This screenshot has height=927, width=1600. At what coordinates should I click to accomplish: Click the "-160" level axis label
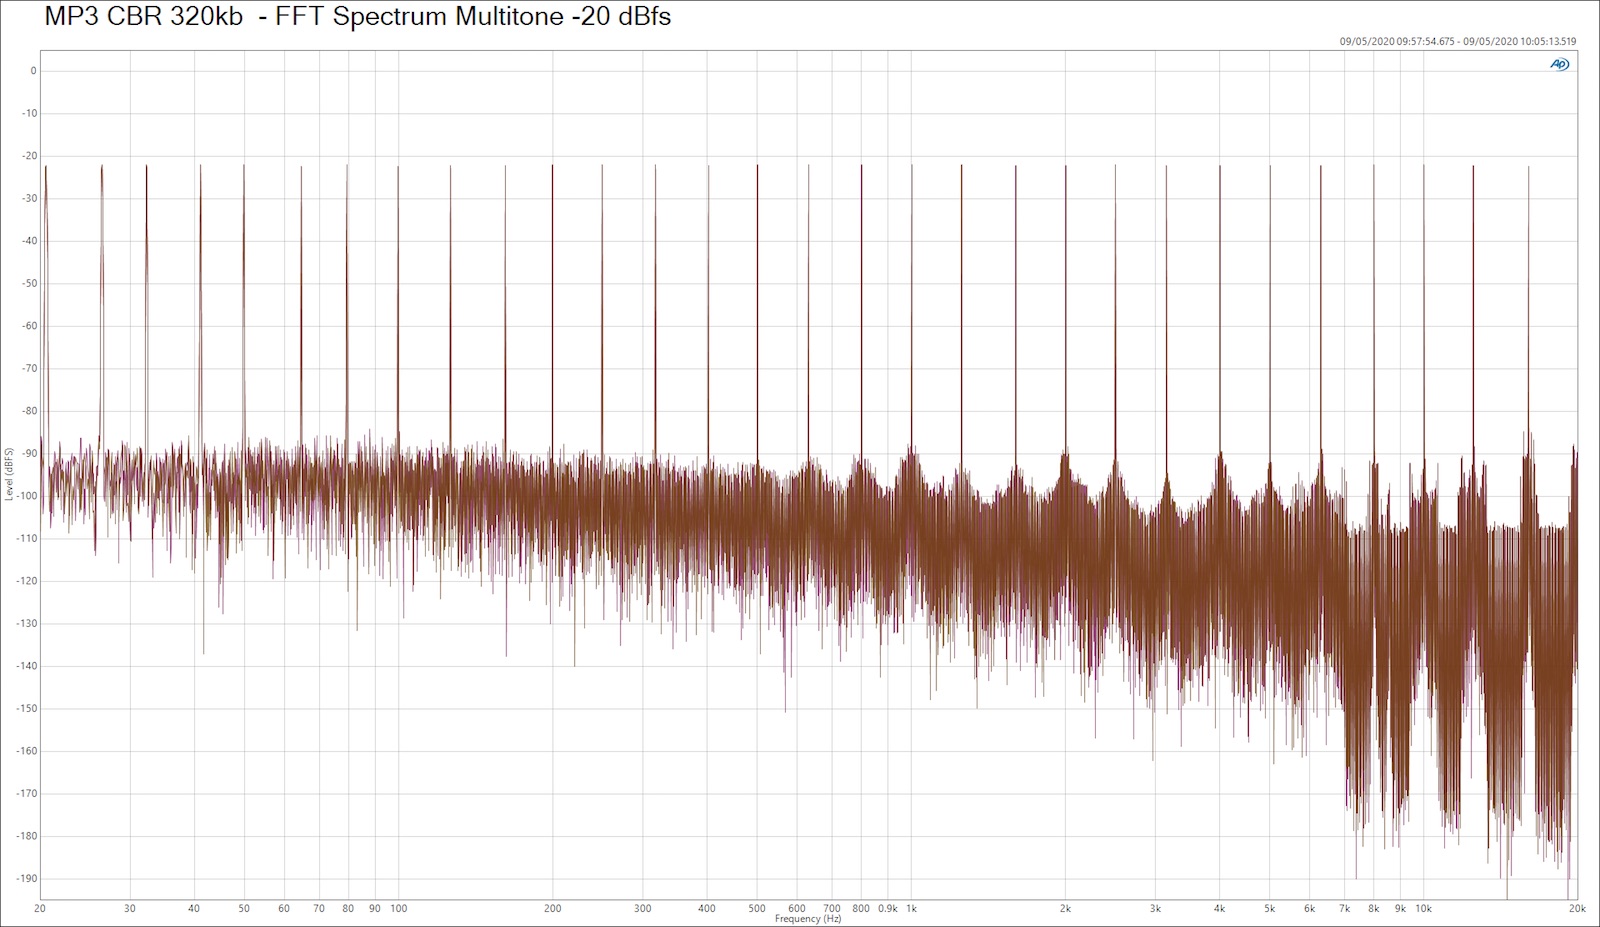(x=27, y=751)
